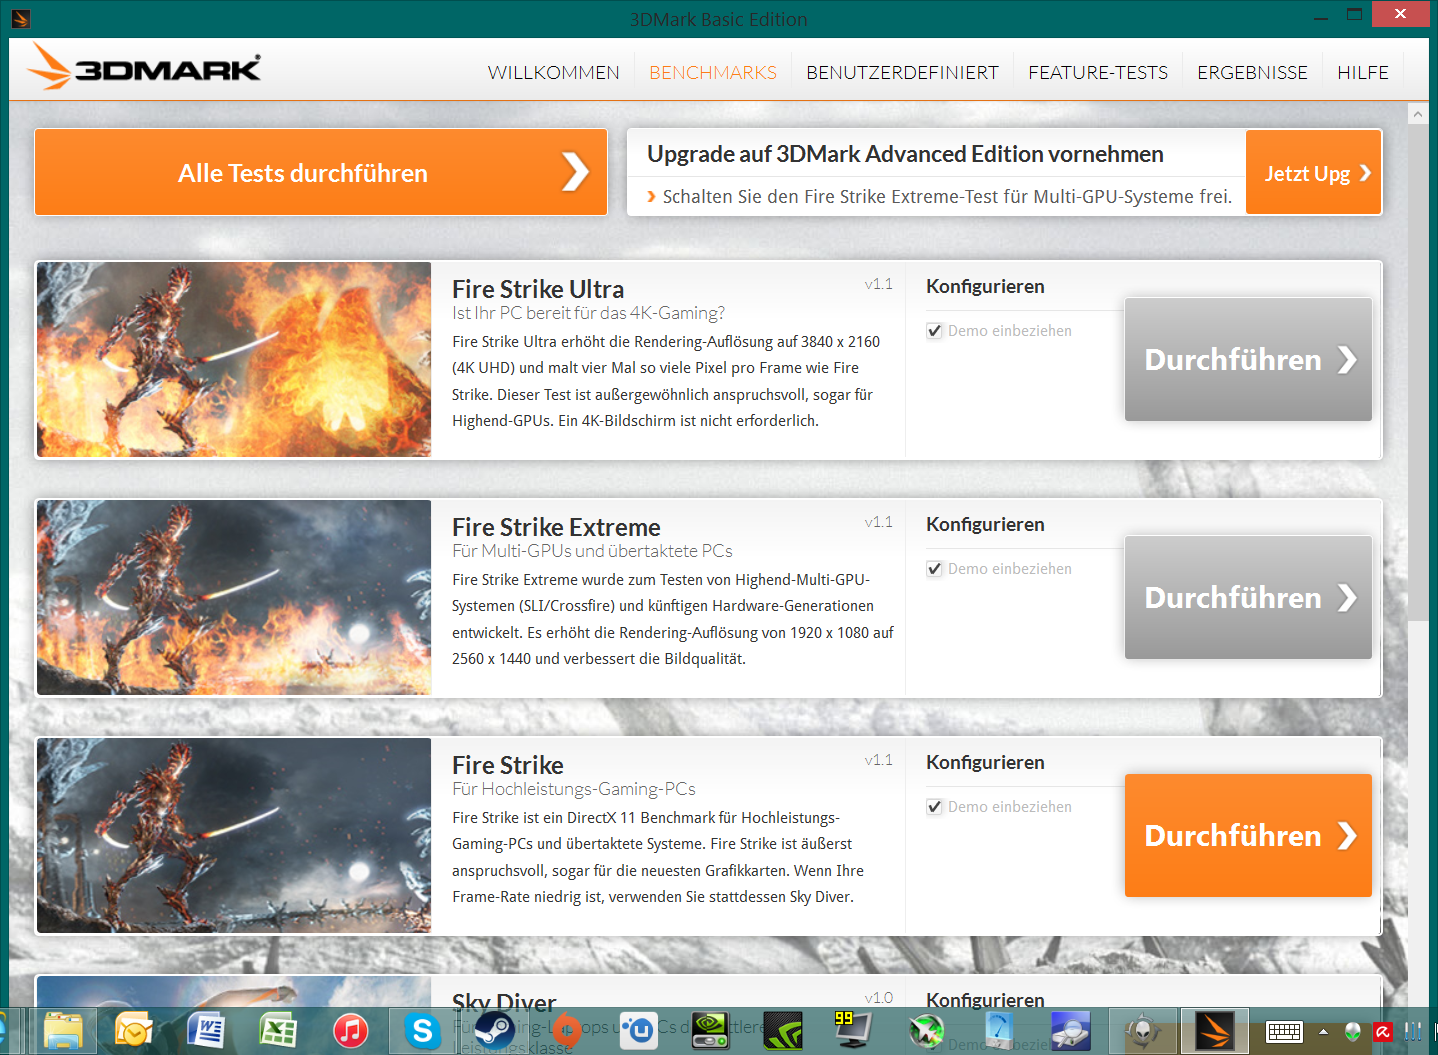Screen dimensions: 1438x1055
Task: Click the Fire Strike preview thumbnail
Action: pyautogui.click(x=234, y=836)
